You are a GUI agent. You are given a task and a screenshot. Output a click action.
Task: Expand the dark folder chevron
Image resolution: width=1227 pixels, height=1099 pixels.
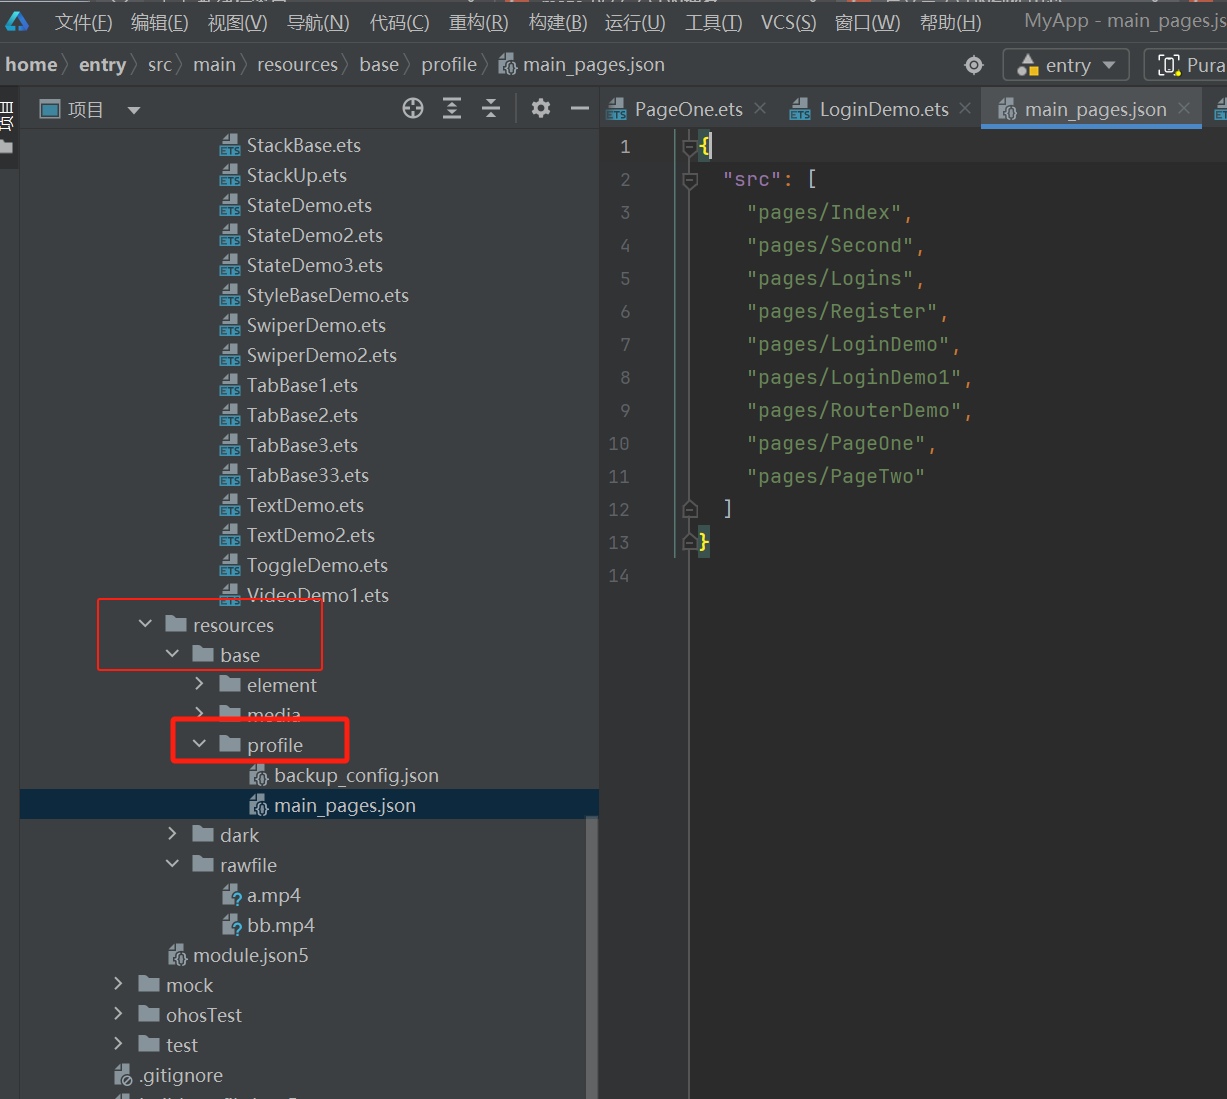click(172, 834)
